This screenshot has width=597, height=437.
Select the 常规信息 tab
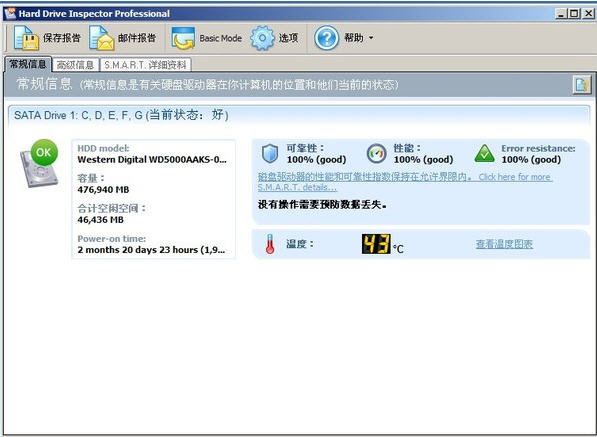(28, 64)
